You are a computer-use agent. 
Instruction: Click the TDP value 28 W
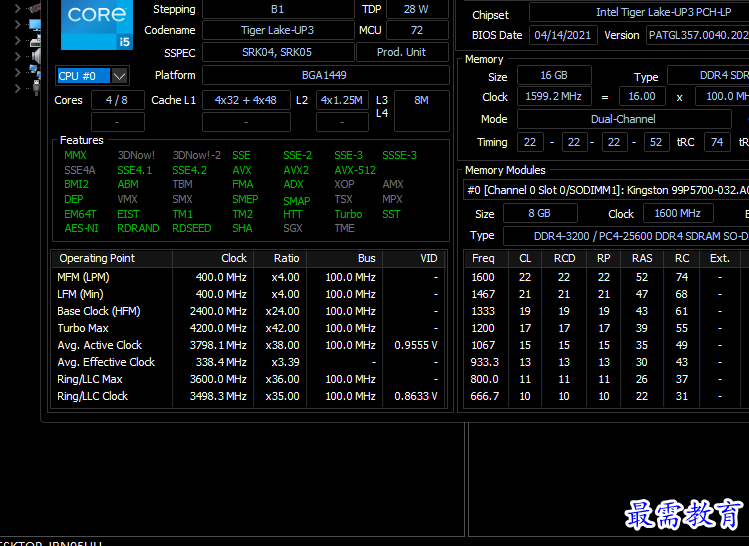(x=417, y=9)
